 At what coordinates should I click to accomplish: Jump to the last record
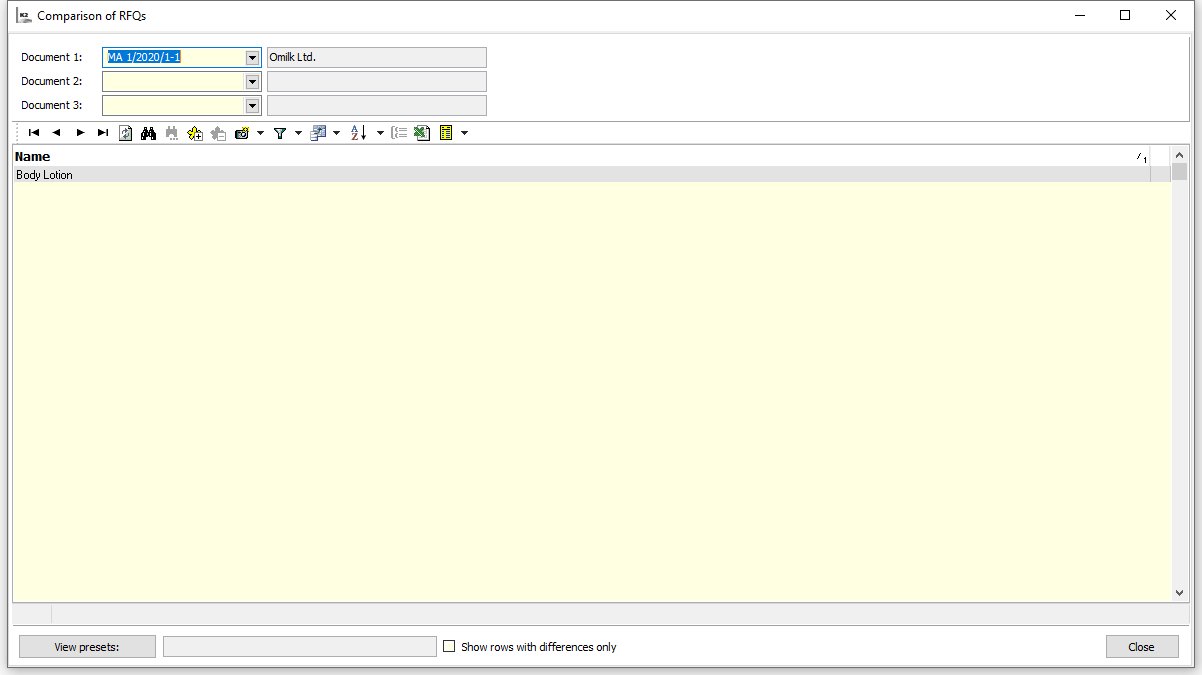103,133
